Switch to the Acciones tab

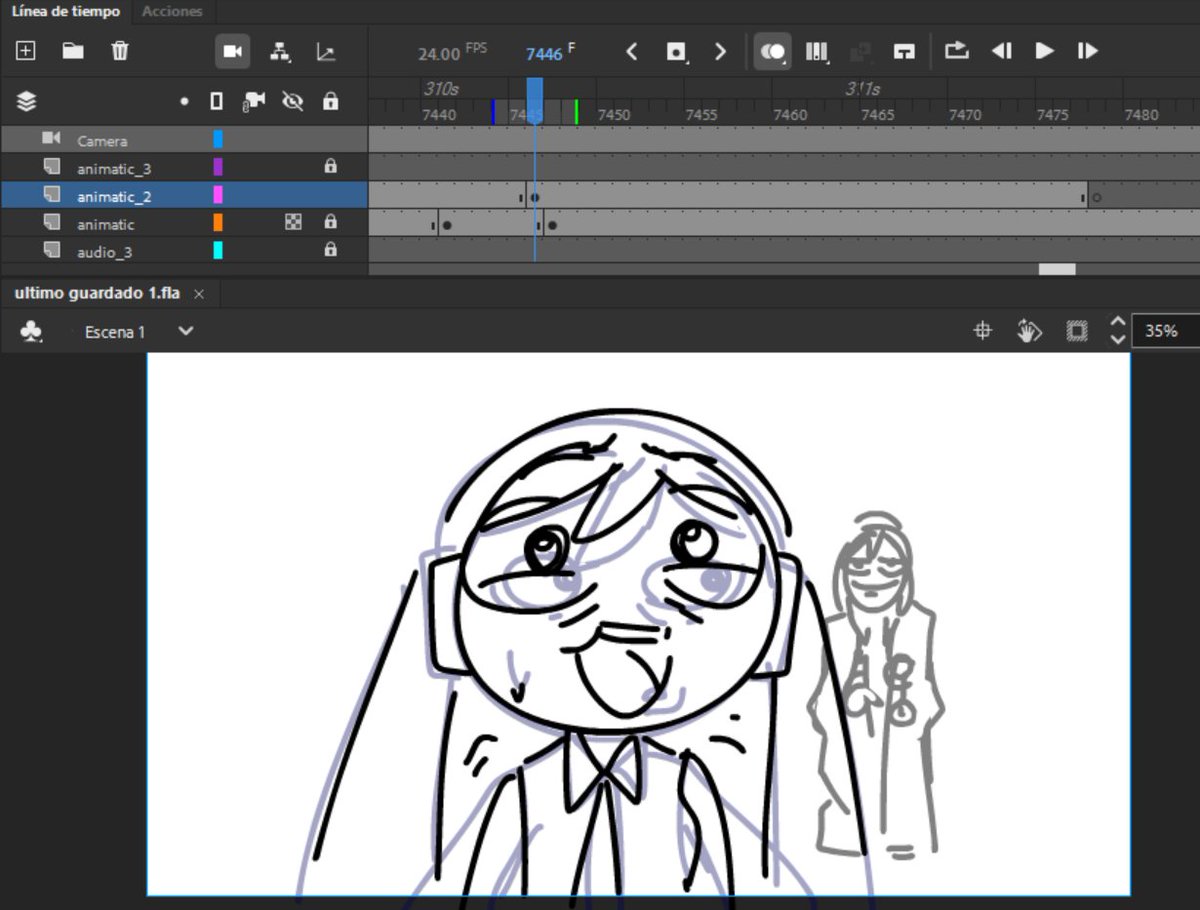coord(172,12)
